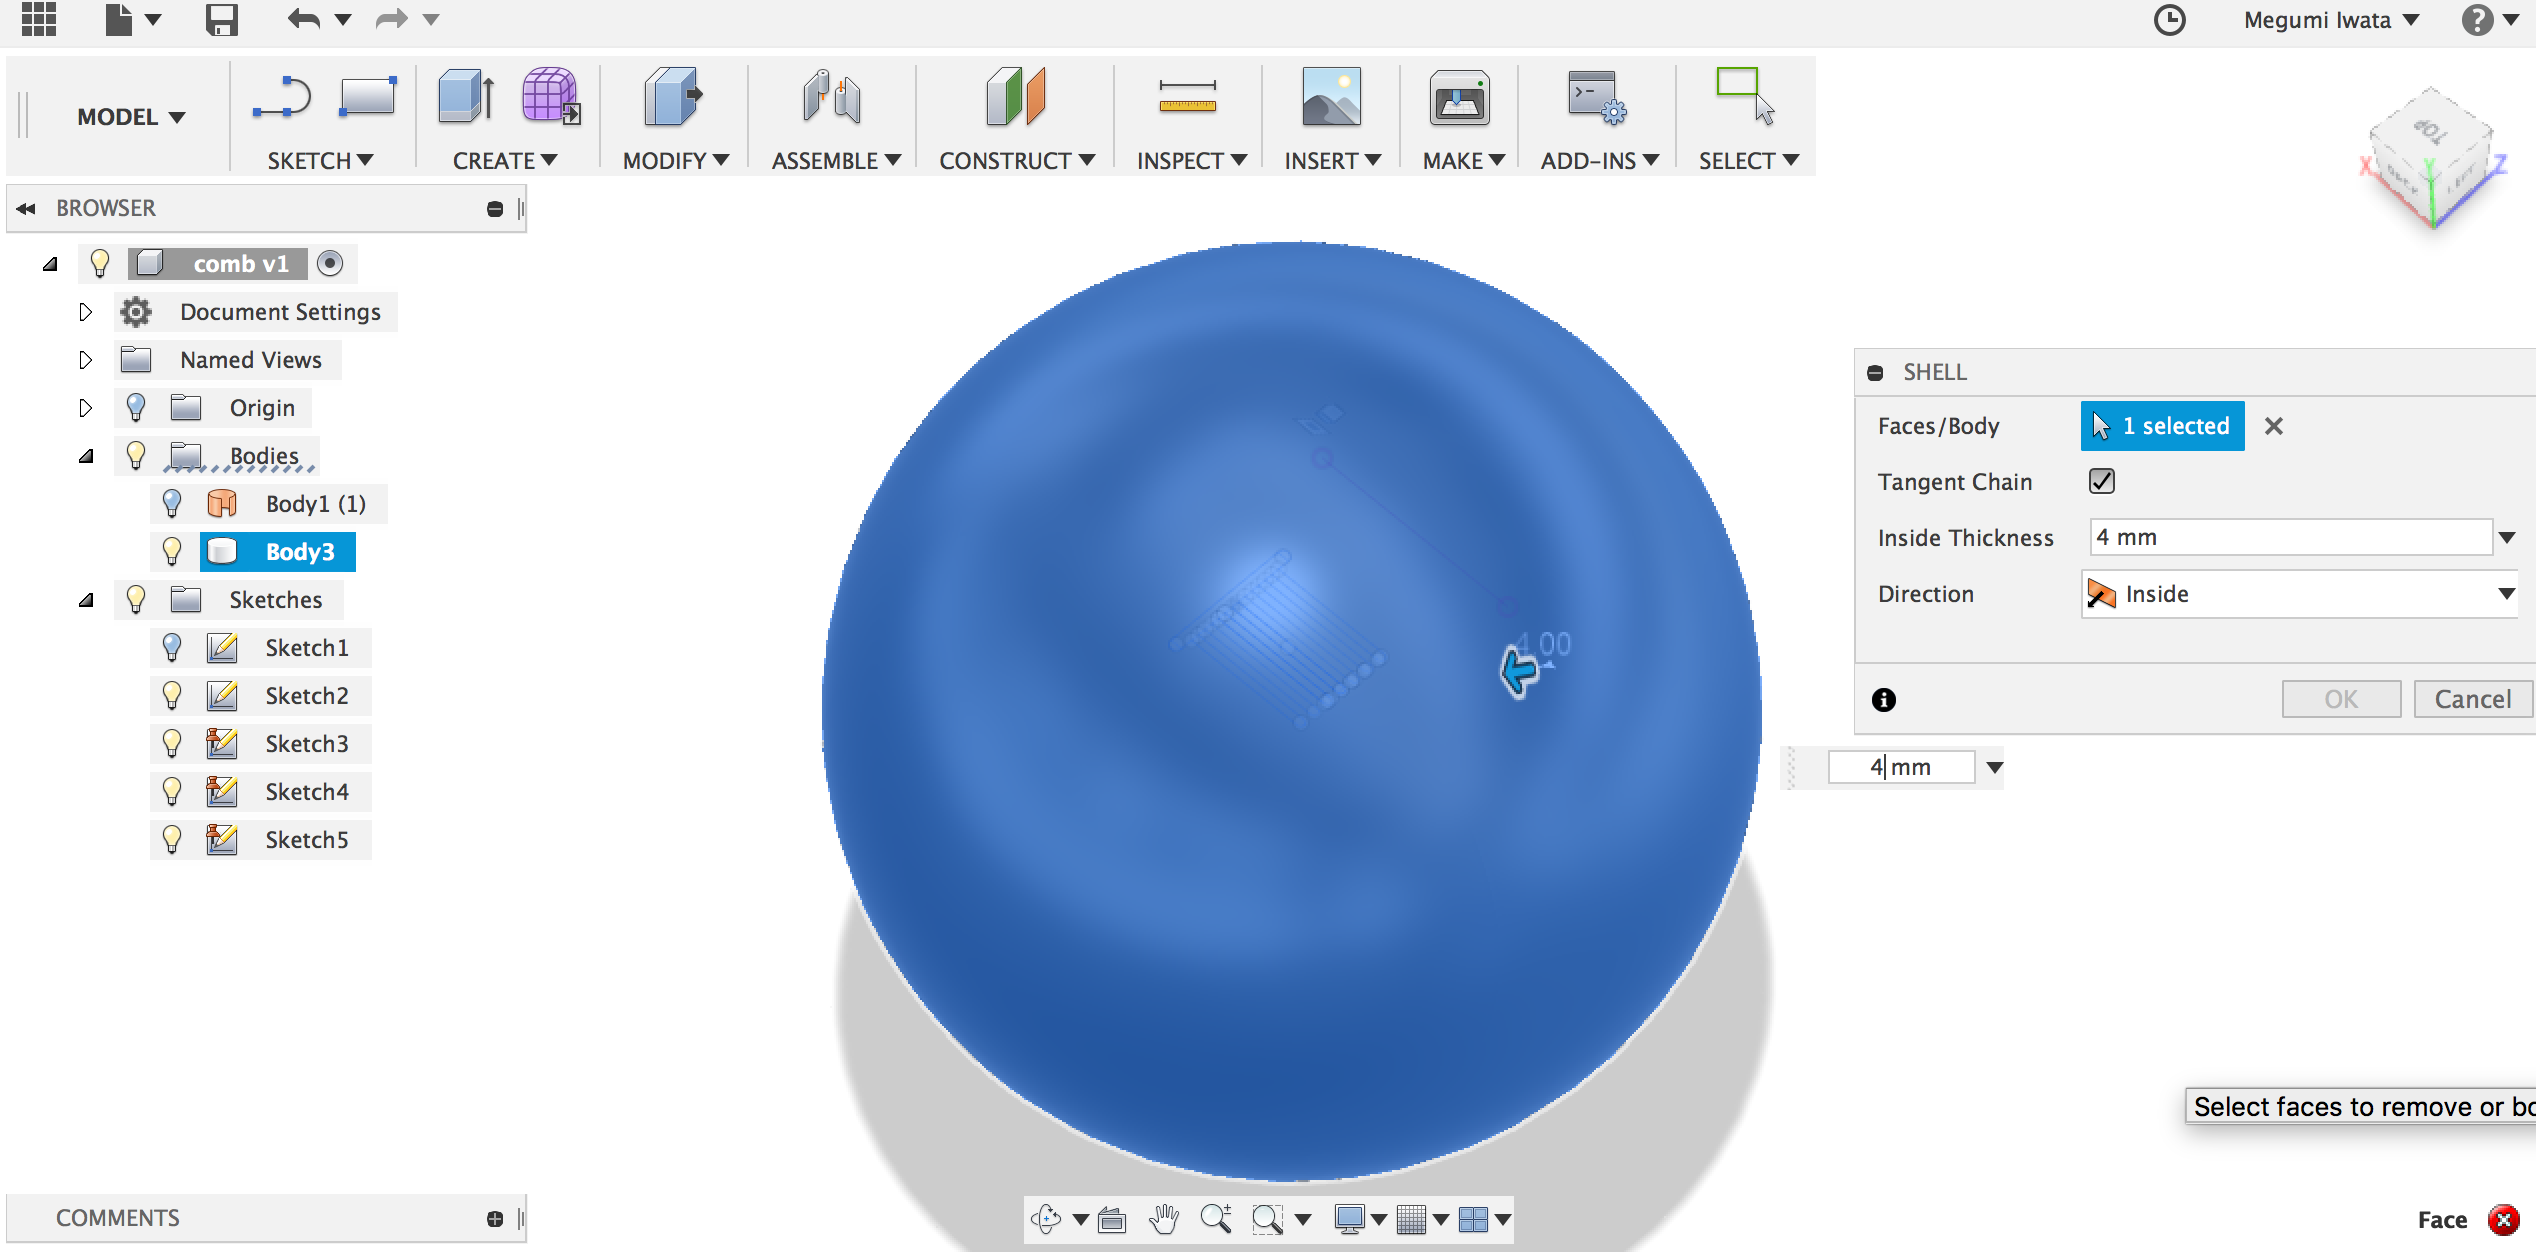Click Cancel to dismiss Shell dialog
The height and width of the screenshot is (1252, 2536).
pyautogui.click(x=2471, y=699)
